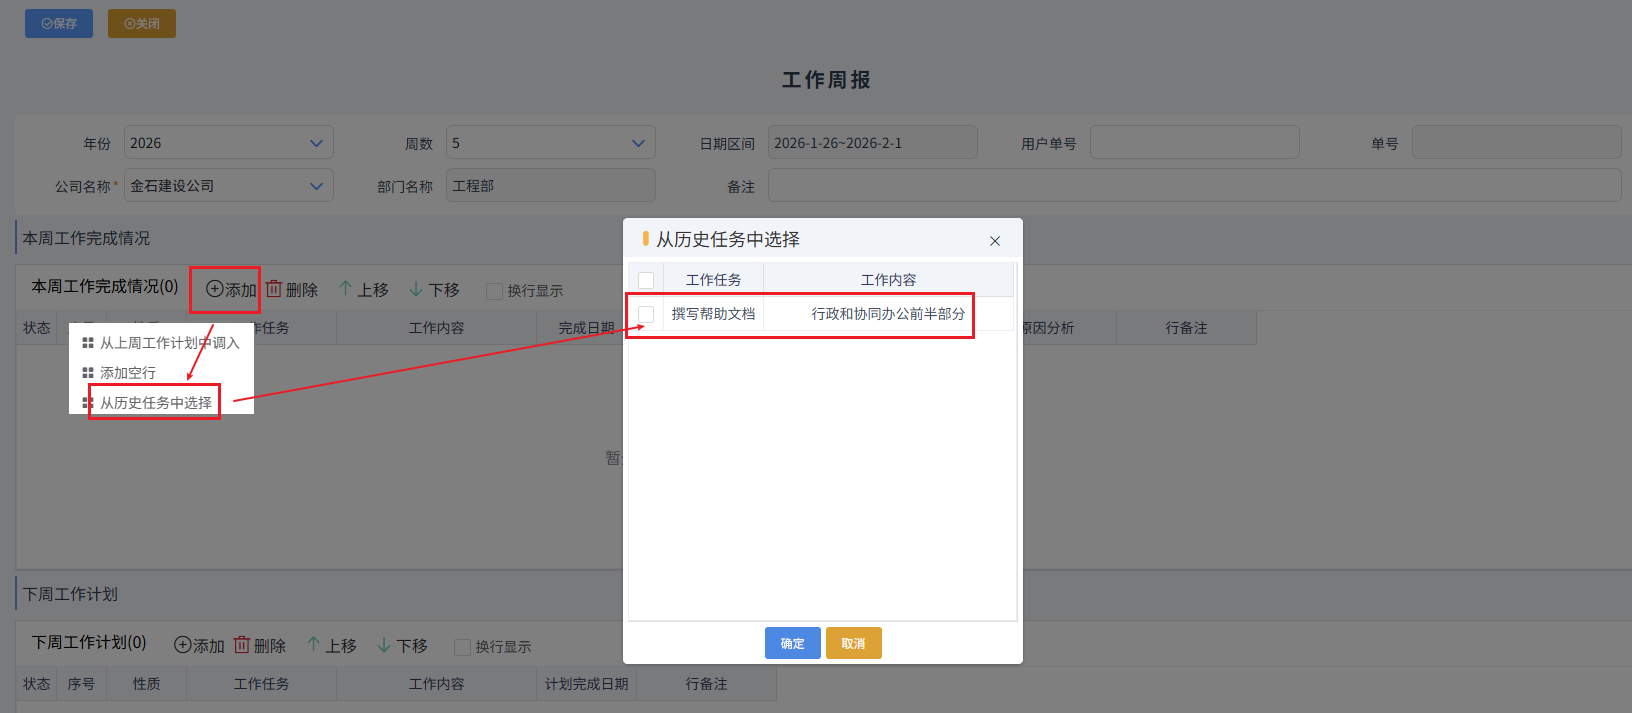The width and height of the screenshot is (1632, 713).
Task: Click the 备注 input field
Action: [x=1194, y=186]
